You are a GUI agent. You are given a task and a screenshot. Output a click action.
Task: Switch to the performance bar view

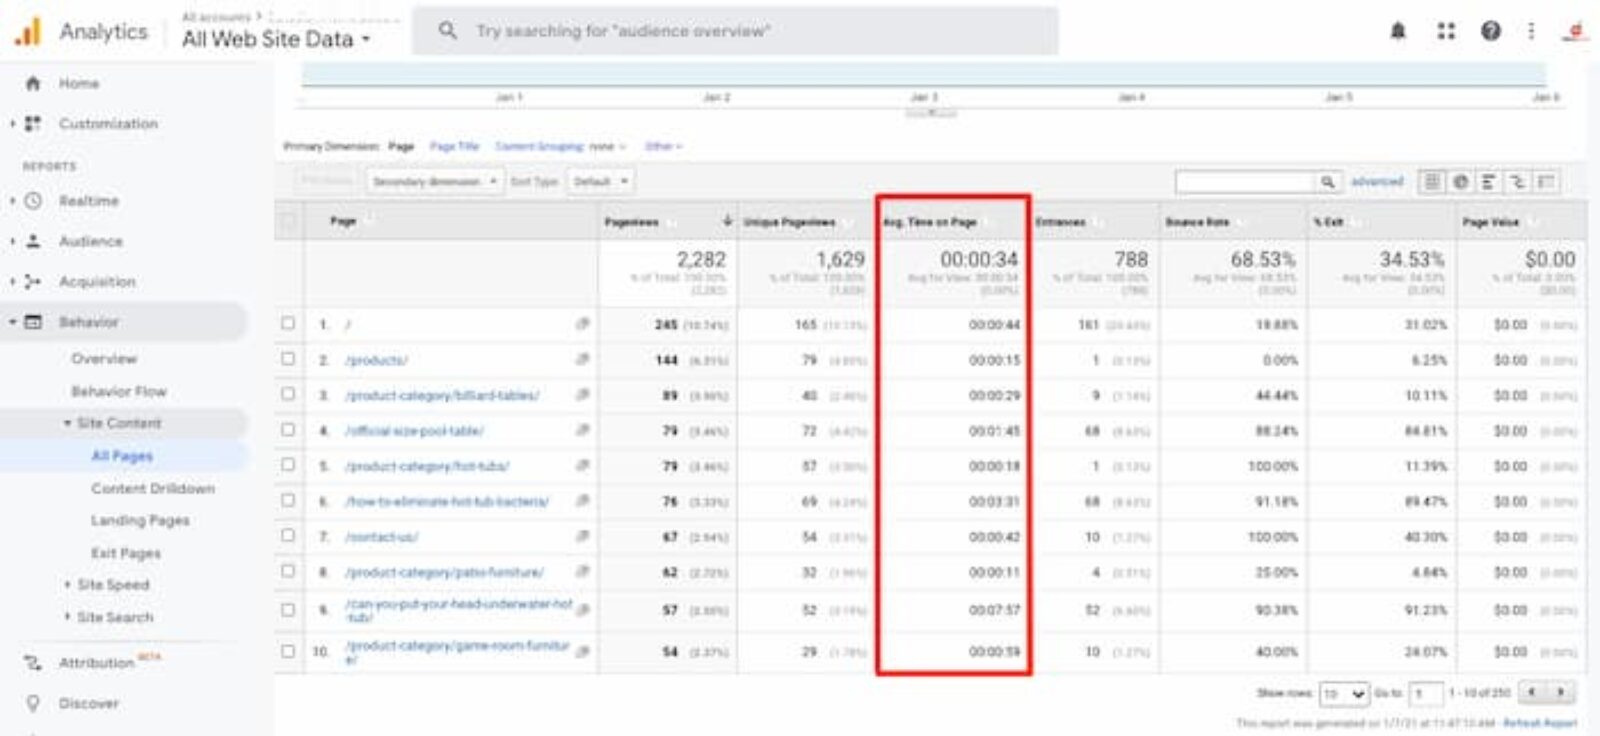tap(1488, 182)
